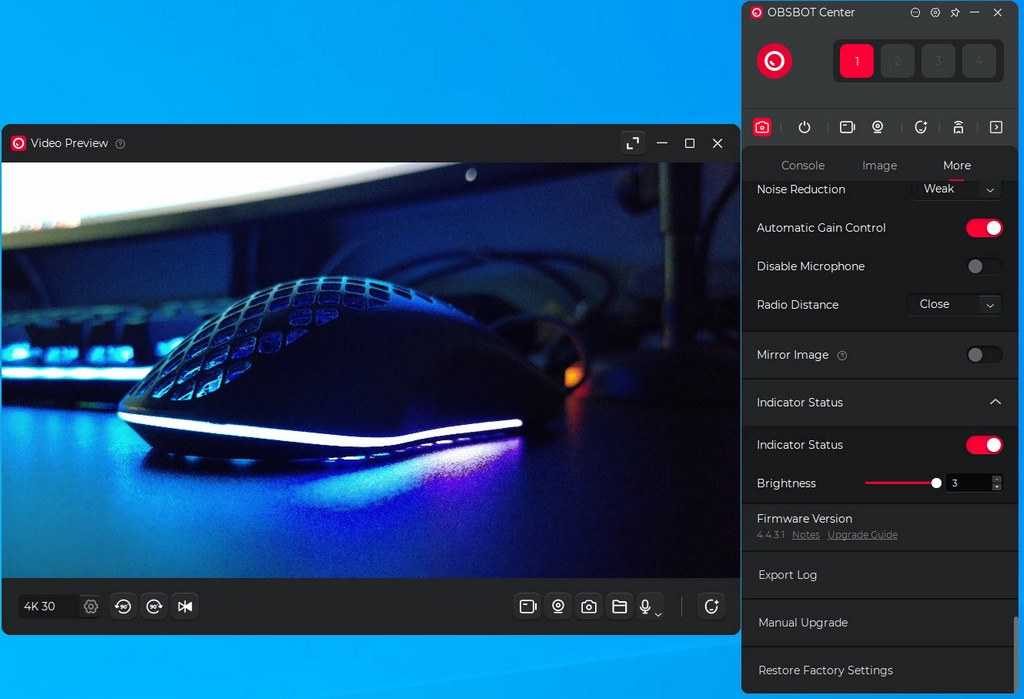Open remote controller icon in Center toolbar
This screenshot has height=699, width=1024.
[x=958, y=127]
